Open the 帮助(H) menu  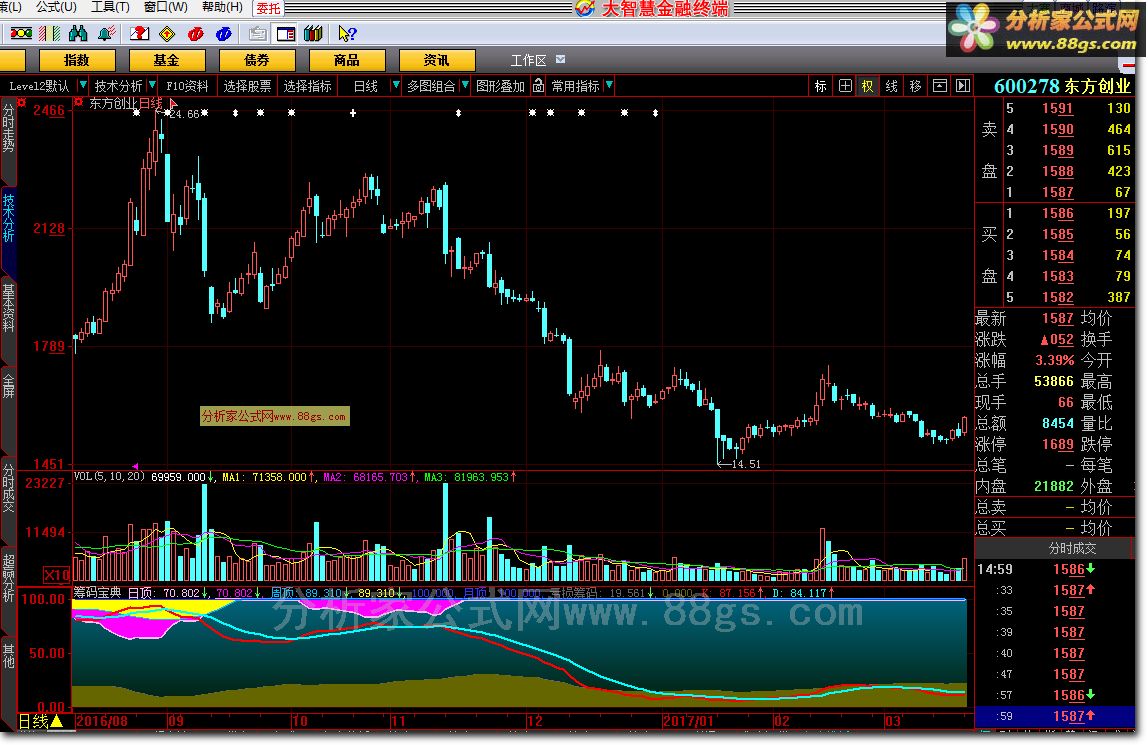tap(222, 7)
